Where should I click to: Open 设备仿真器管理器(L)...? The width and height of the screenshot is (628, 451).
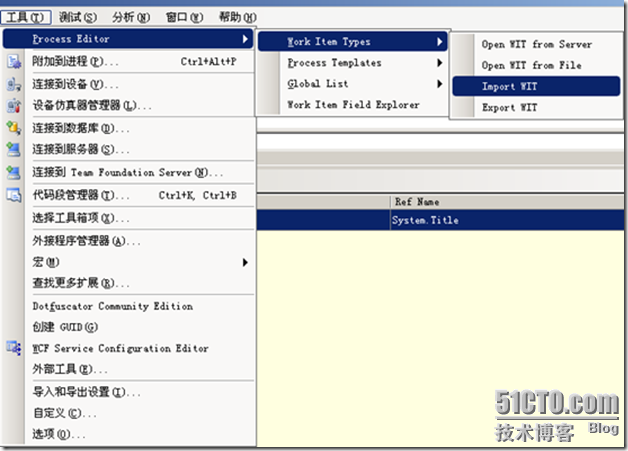coord(128,105)
